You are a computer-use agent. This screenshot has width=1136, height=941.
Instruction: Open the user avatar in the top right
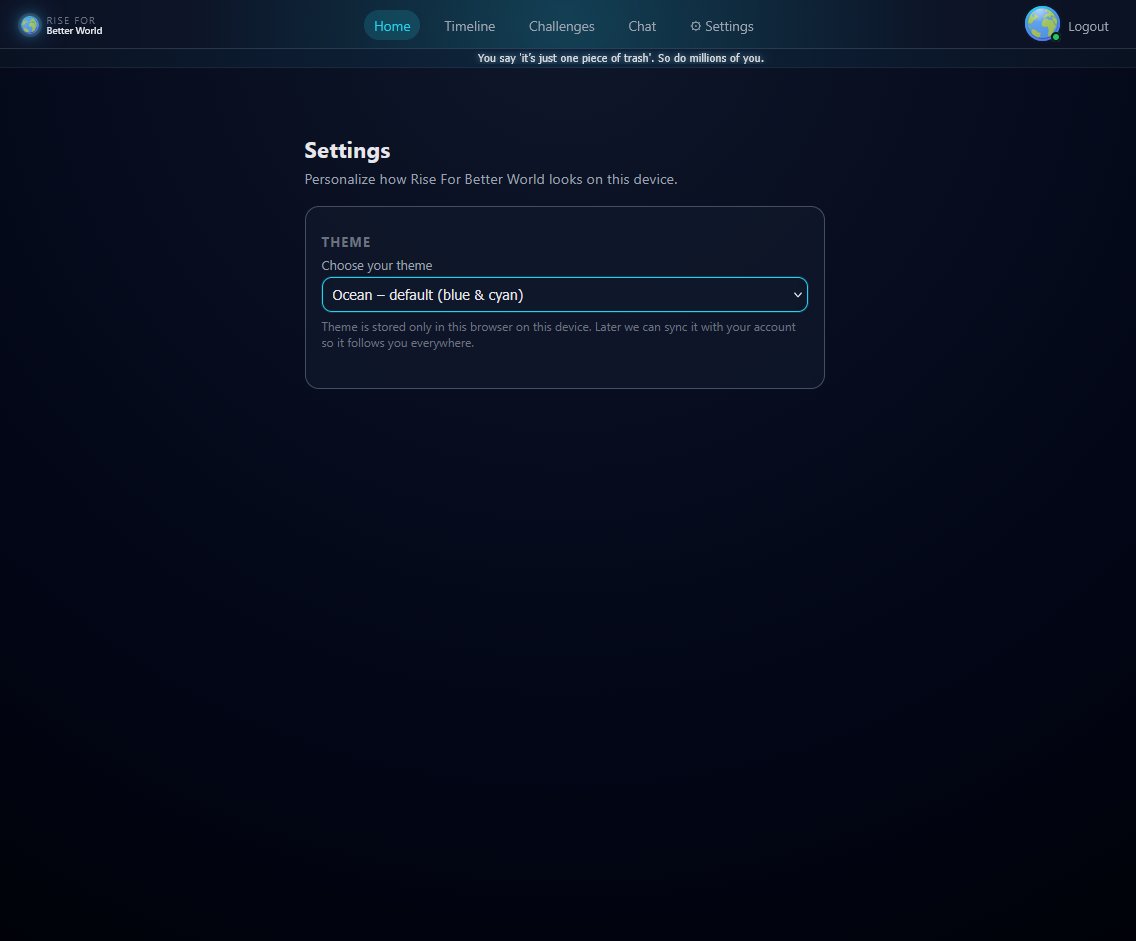1042,23
